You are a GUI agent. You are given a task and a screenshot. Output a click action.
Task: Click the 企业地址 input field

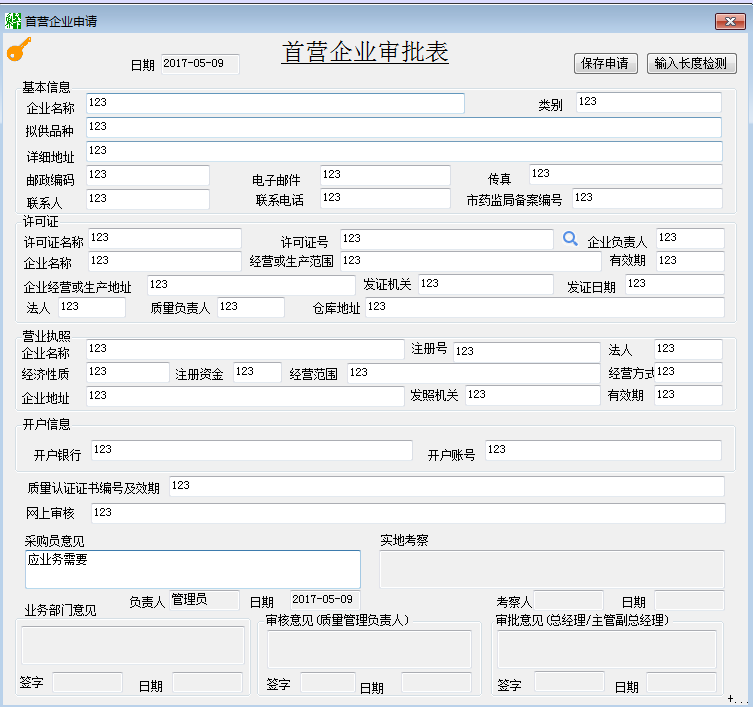pos(245,396)
